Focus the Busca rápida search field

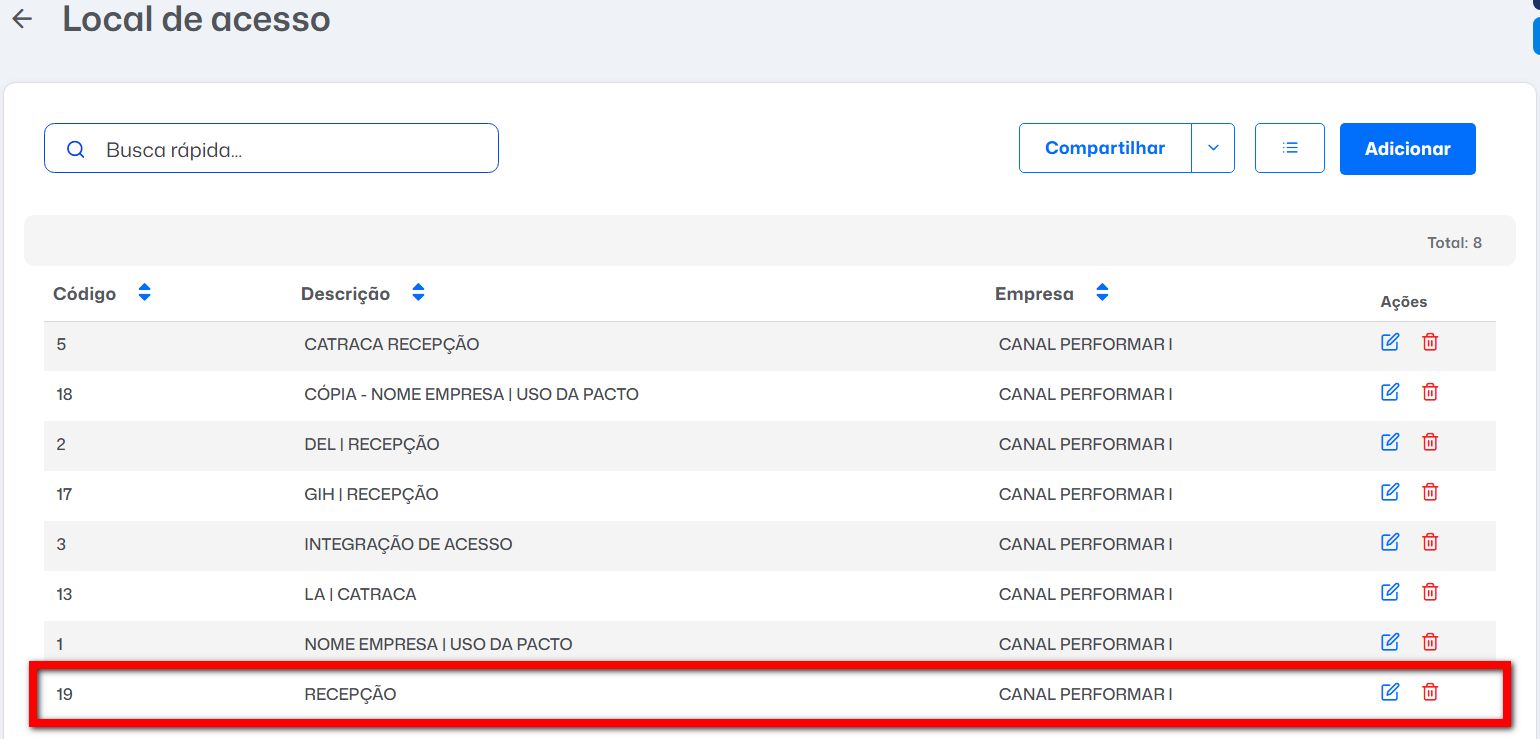pyautogui.click(x=271, y=148)
